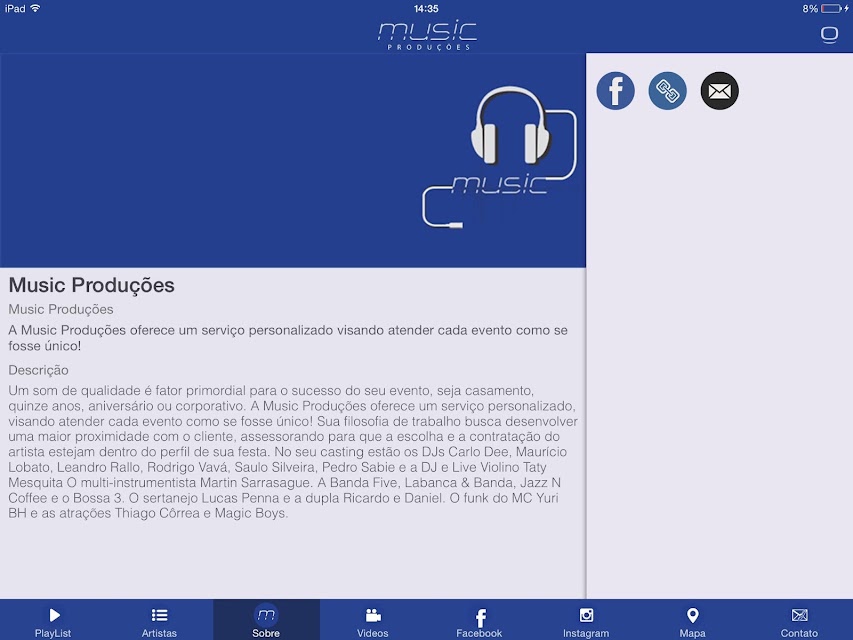Image resolution: width=853 pixels, height=640 pixels.
Task: Go to the Videos tab
Action: pos(373,620)
